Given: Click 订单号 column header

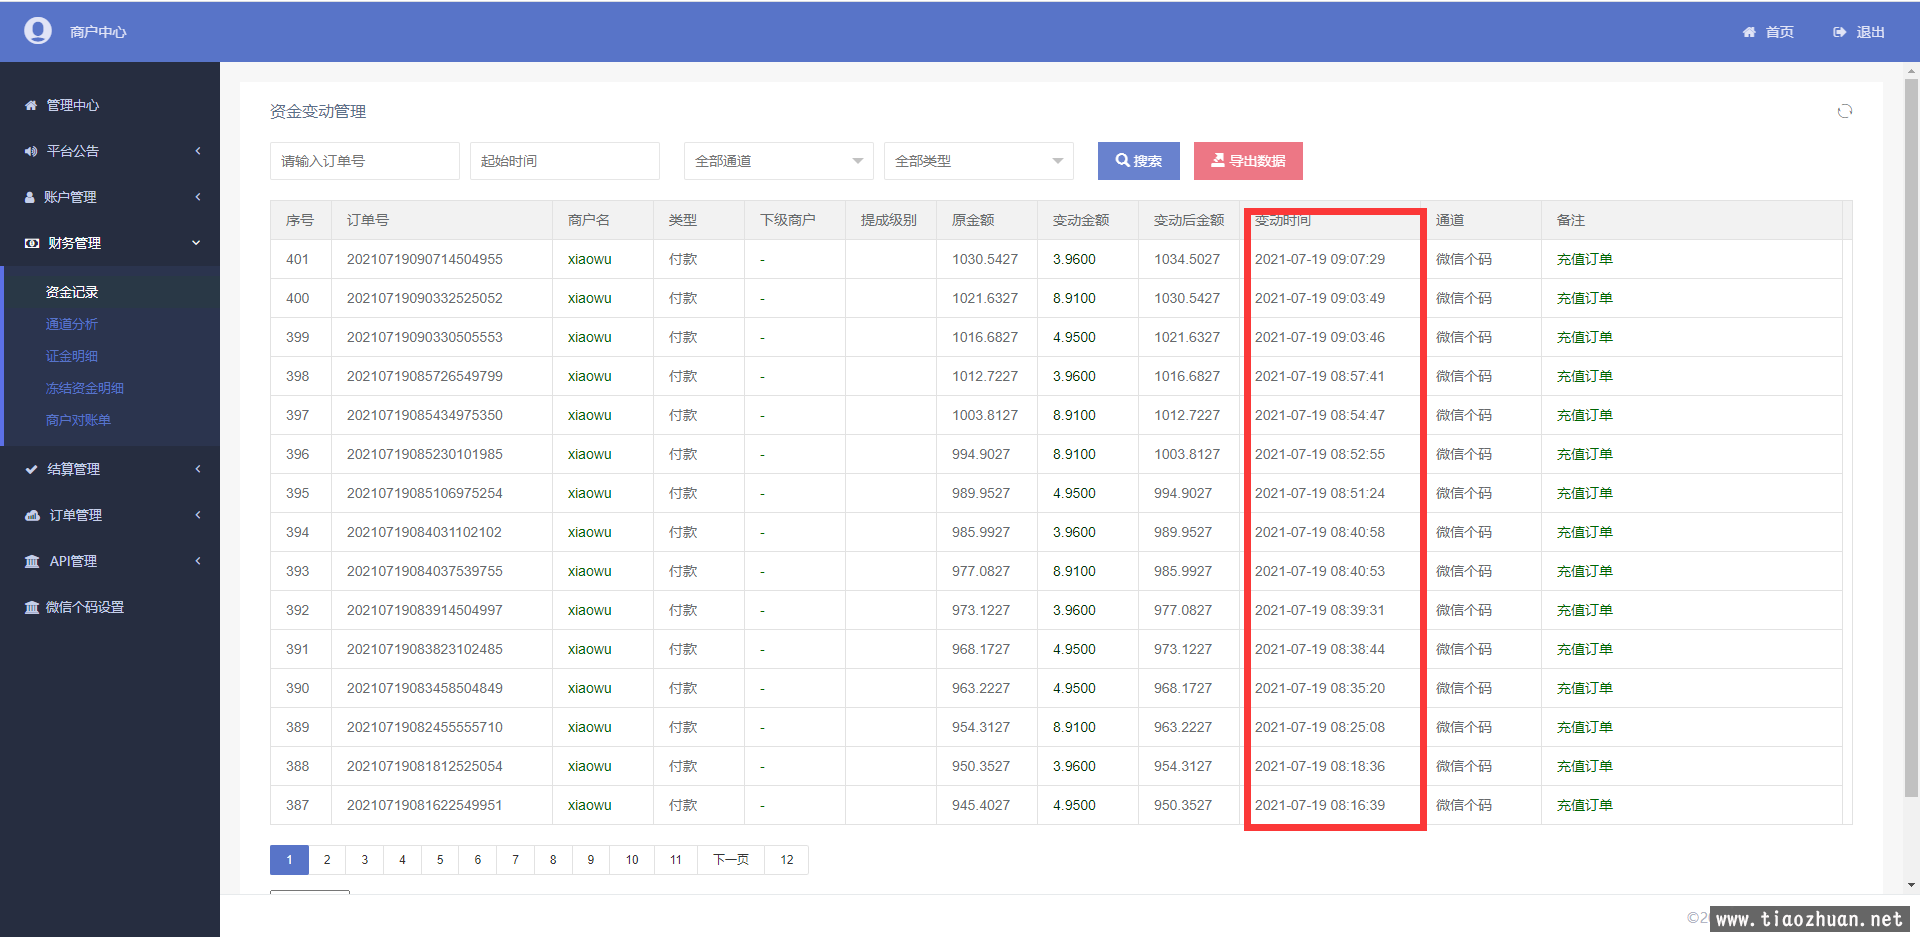Looking at the screenshot, I should (x=368, y=220).
